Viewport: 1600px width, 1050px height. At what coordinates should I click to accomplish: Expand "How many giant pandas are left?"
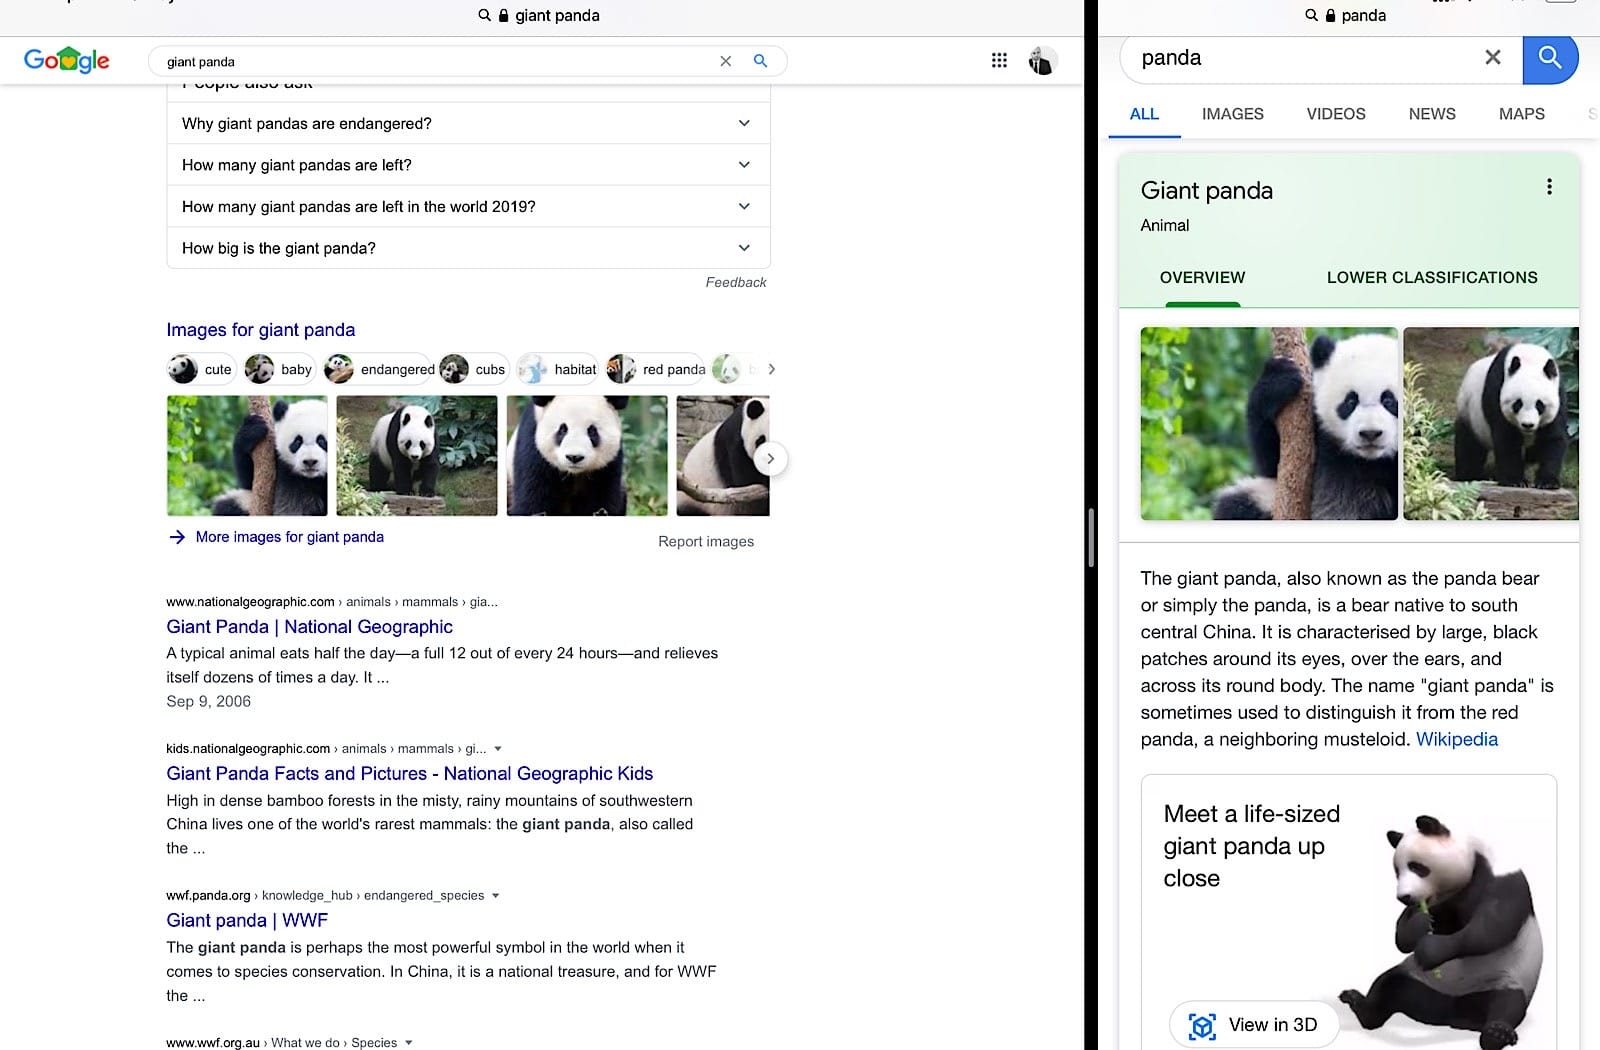tap(468, 165)
